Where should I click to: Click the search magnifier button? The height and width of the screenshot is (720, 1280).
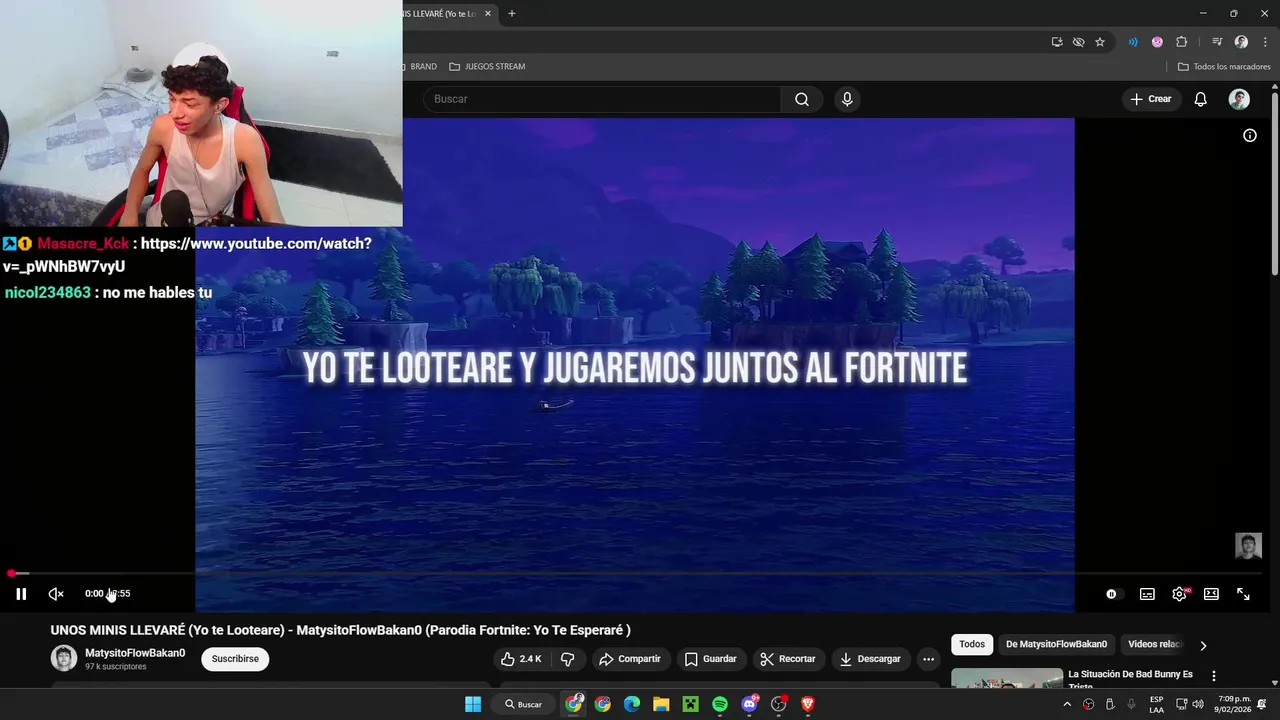point(802,99)
